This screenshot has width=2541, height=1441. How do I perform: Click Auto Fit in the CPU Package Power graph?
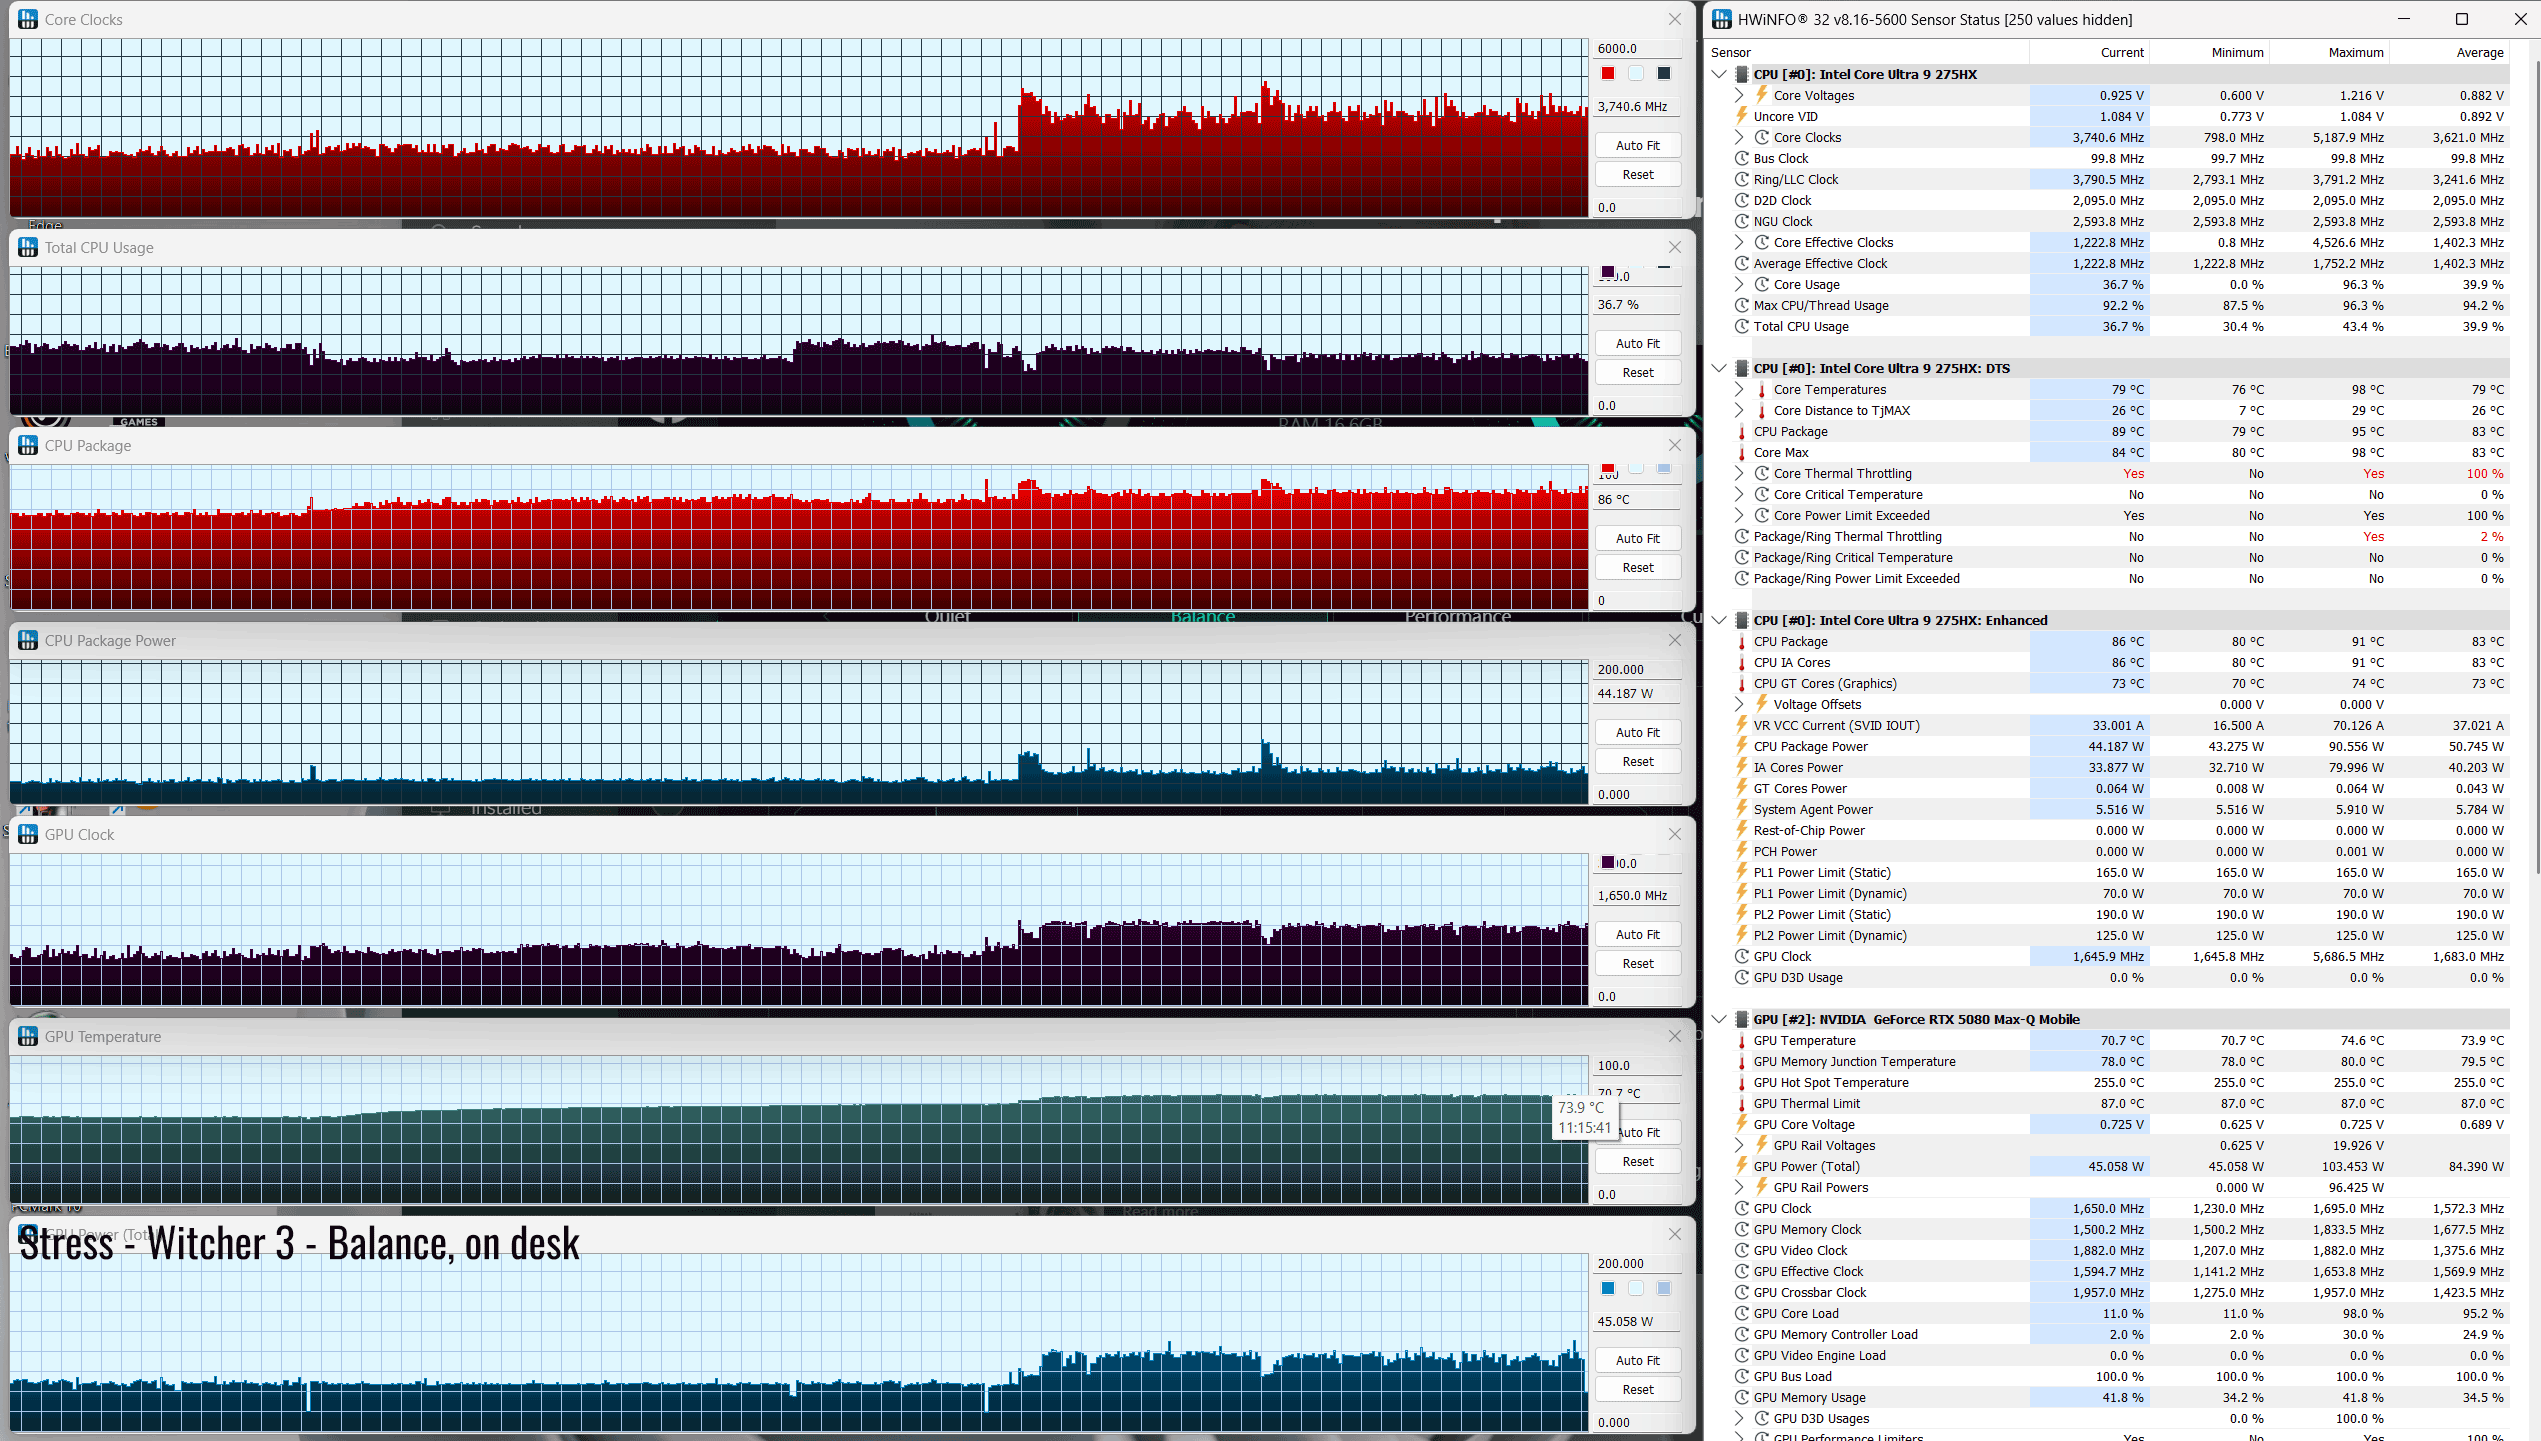[x=1637, y=732]
